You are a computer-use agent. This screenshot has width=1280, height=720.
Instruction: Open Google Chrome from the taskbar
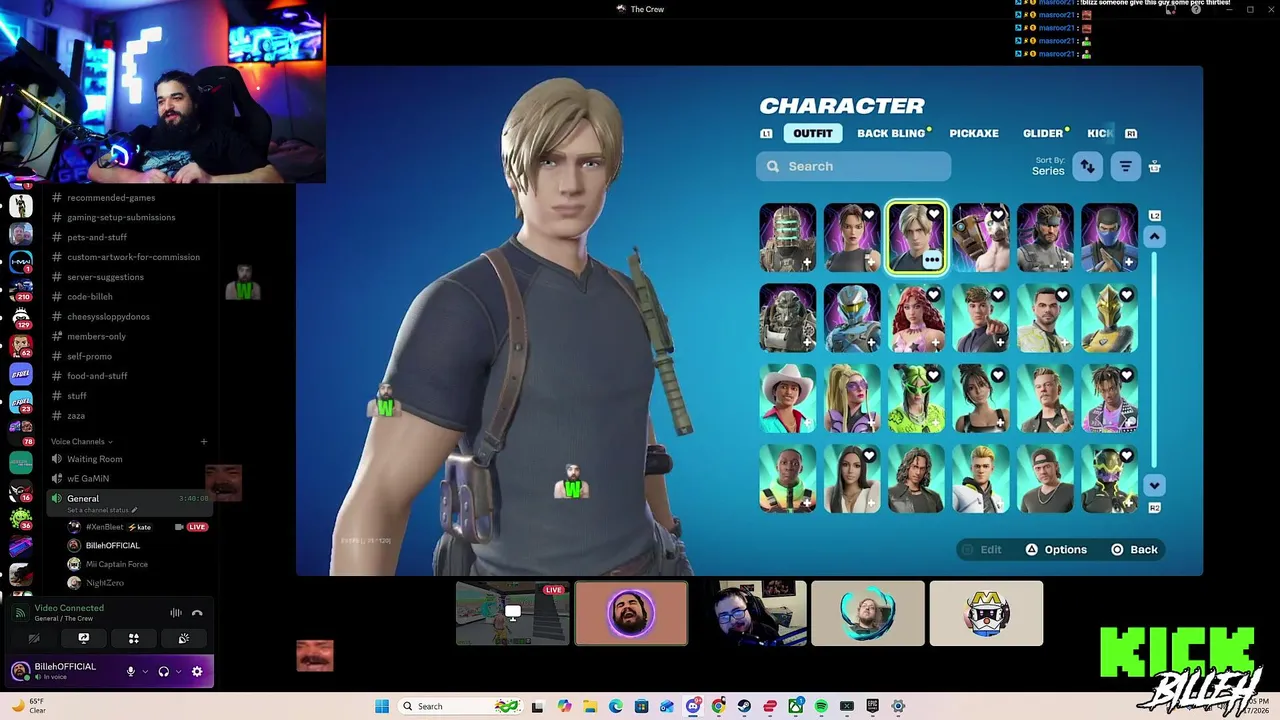pos(718,706)
